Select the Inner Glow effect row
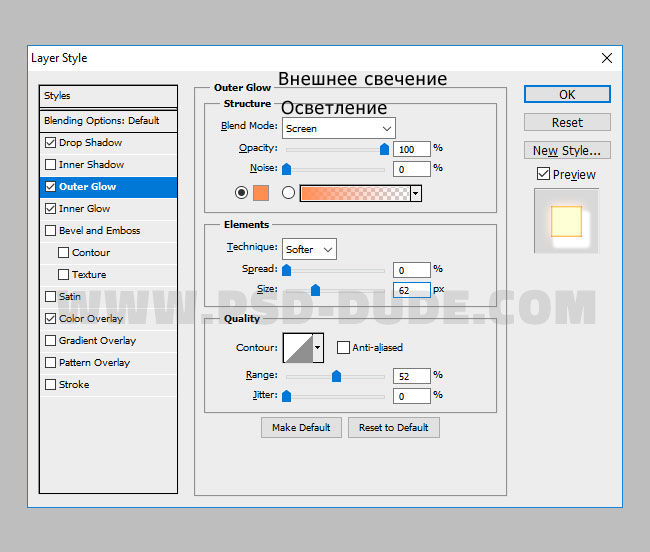650x552 pixels. click(x=109, y=208)
